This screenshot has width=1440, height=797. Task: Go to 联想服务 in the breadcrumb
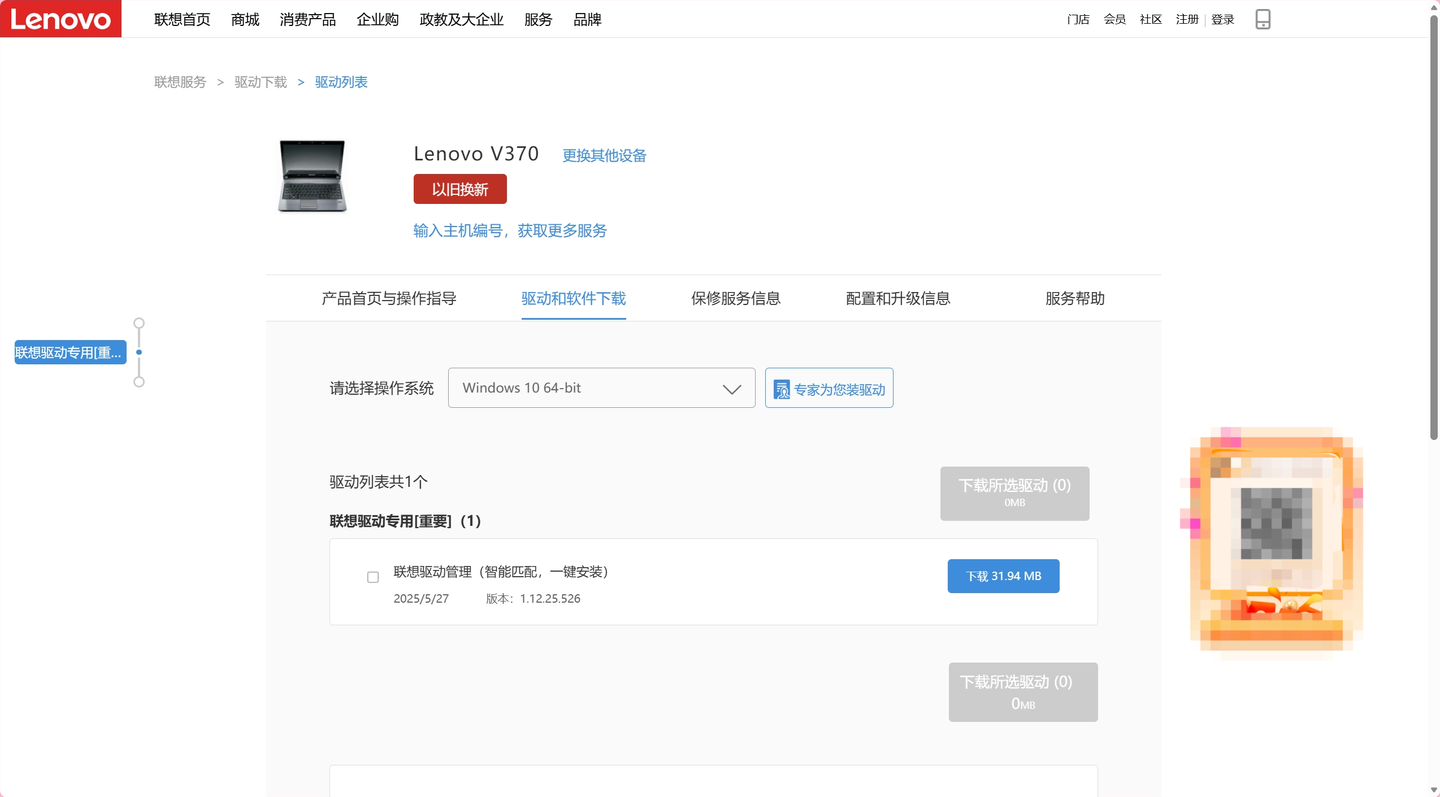[x=180, y=82]
